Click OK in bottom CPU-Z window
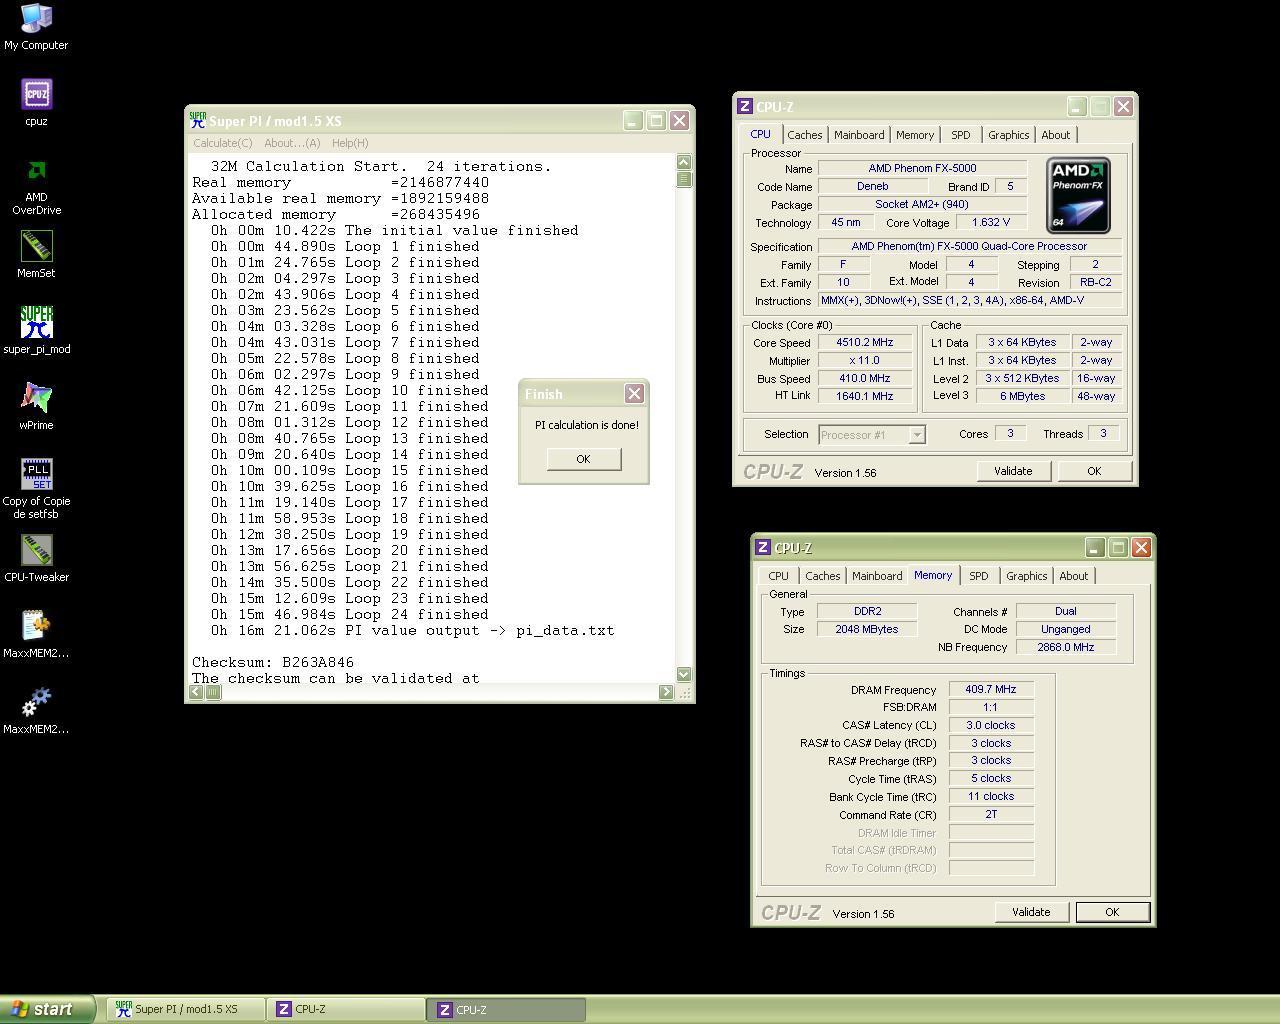The width and height of the screenshot is (1280, 1024). [x=1112, y=912]
